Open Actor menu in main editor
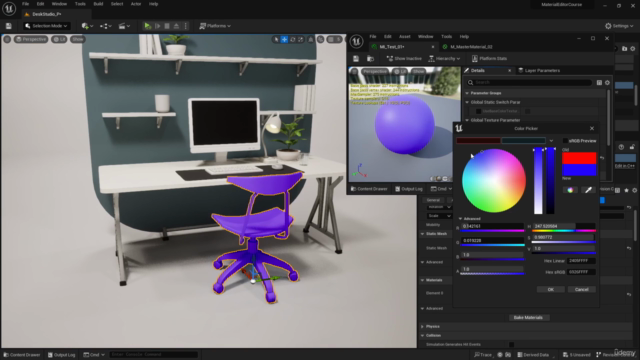Screen dimensions: 640x360 click(x=136, y=4)
